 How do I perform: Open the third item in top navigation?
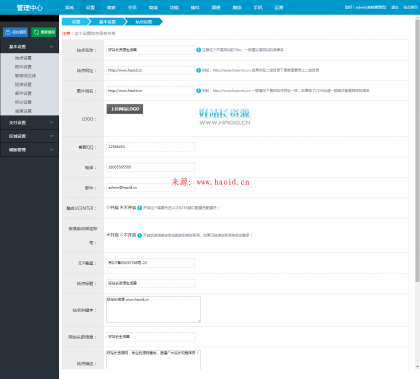(111, 7)
